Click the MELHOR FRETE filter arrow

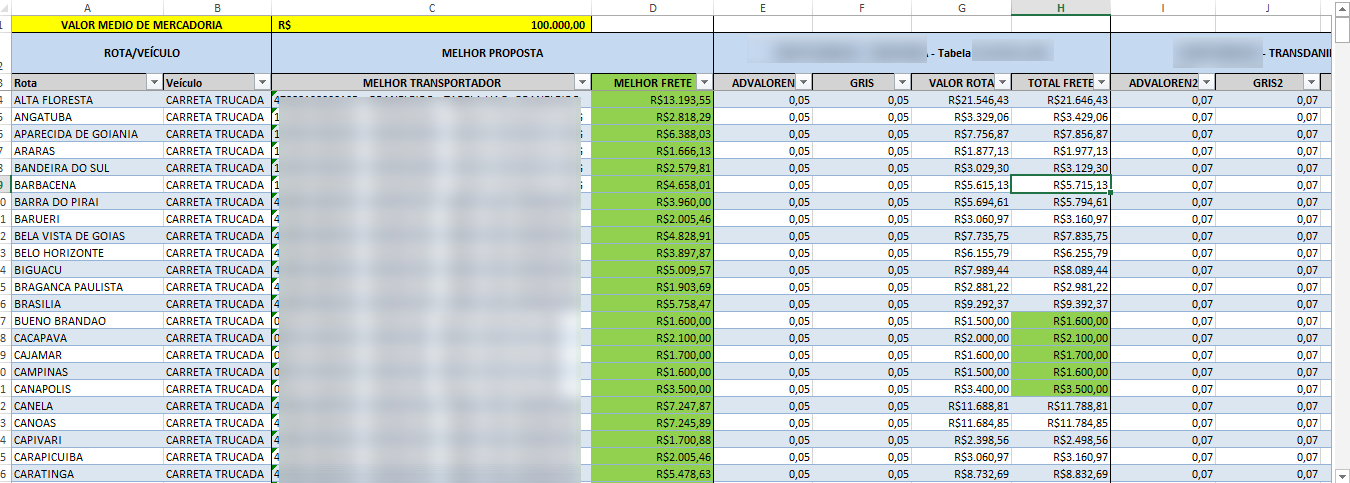click(703, 83)
